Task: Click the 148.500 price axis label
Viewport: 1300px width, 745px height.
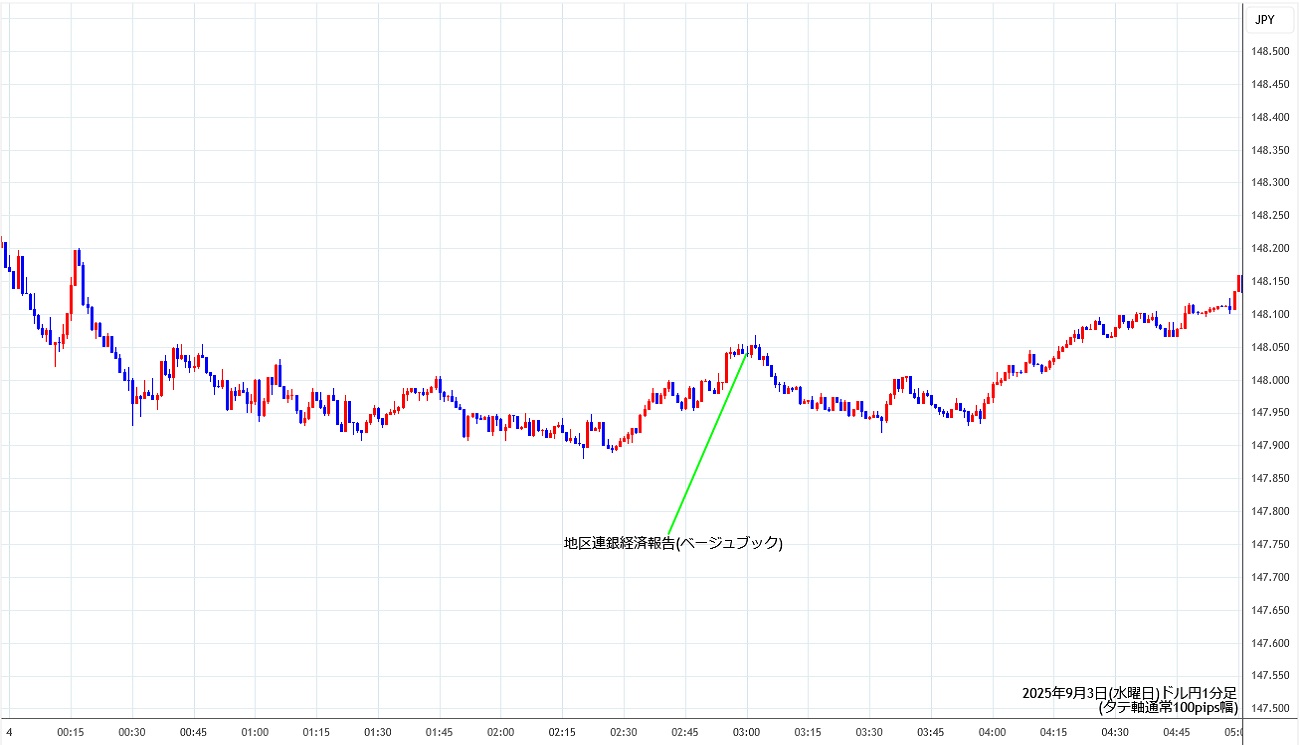Action: 1270,52
